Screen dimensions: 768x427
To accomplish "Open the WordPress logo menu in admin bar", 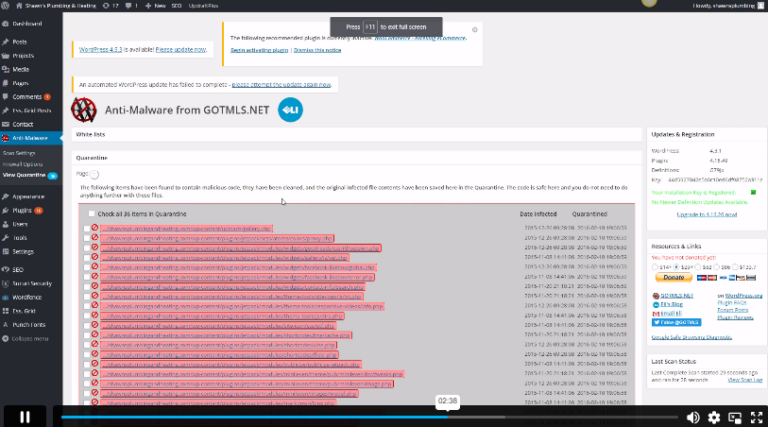I will pos(5,6).
